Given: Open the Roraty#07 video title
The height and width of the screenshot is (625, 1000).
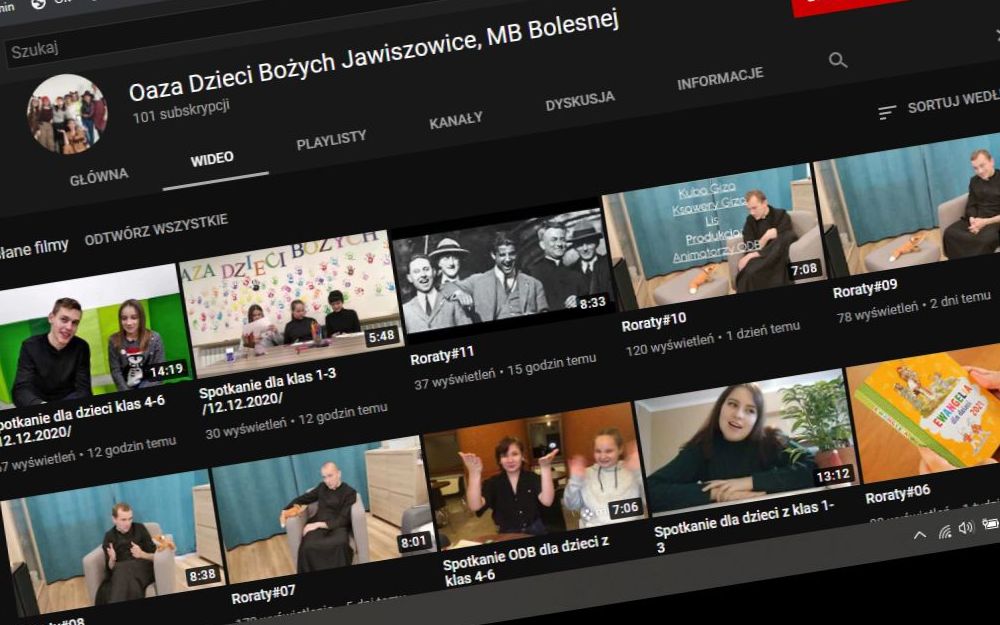Looking at the screenshot, I should pyautogui.click(x=263, y=593).
